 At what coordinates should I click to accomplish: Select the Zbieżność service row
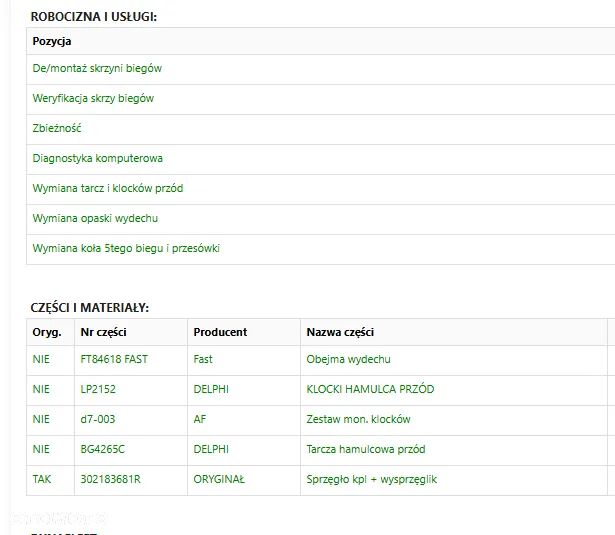(x=57, y=129)
